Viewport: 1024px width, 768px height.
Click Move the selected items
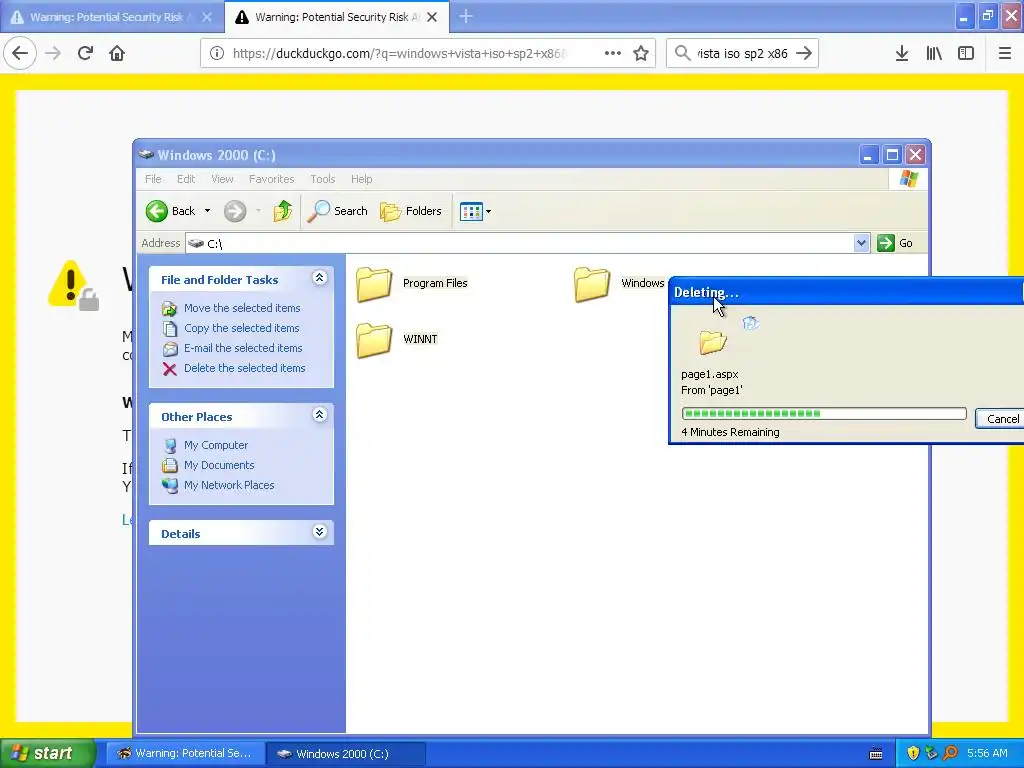(x=242, y=308)
